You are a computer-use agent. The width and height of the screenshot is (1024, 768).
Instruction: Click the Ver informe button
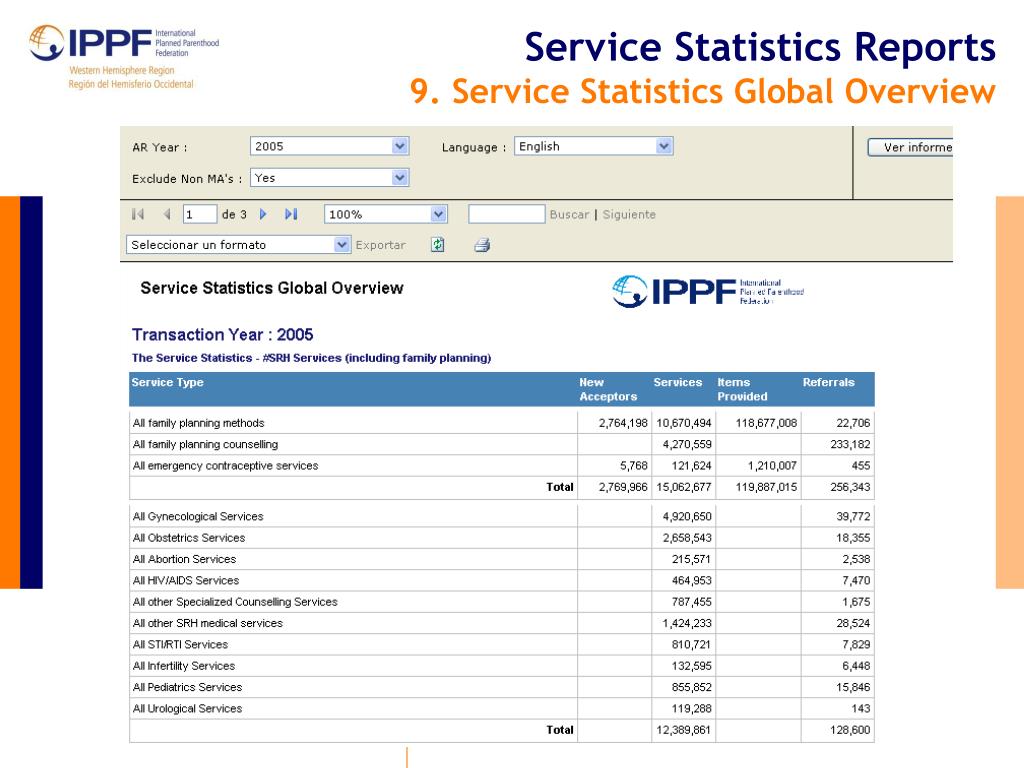[x=910, y=148]
